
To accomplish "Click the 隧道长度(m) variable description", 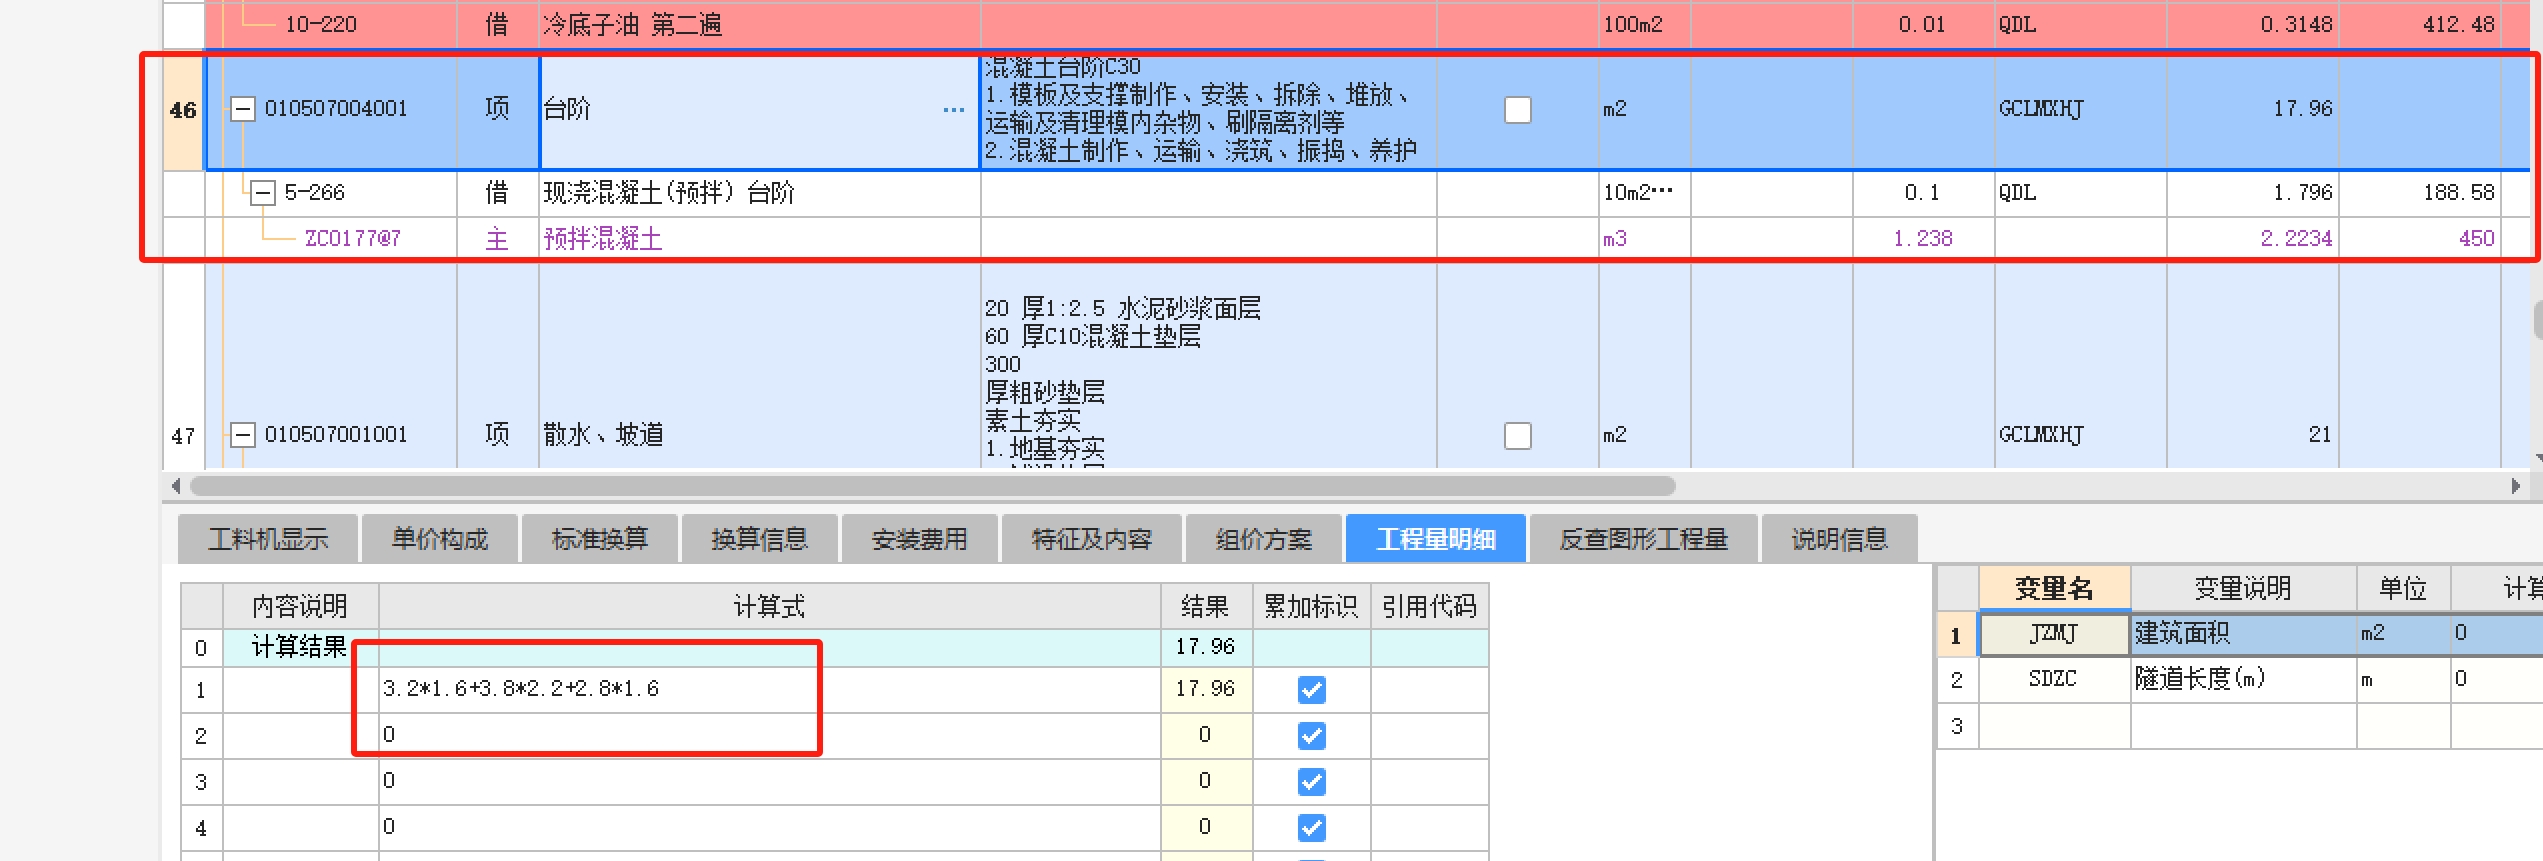I will pos(2243,679).
